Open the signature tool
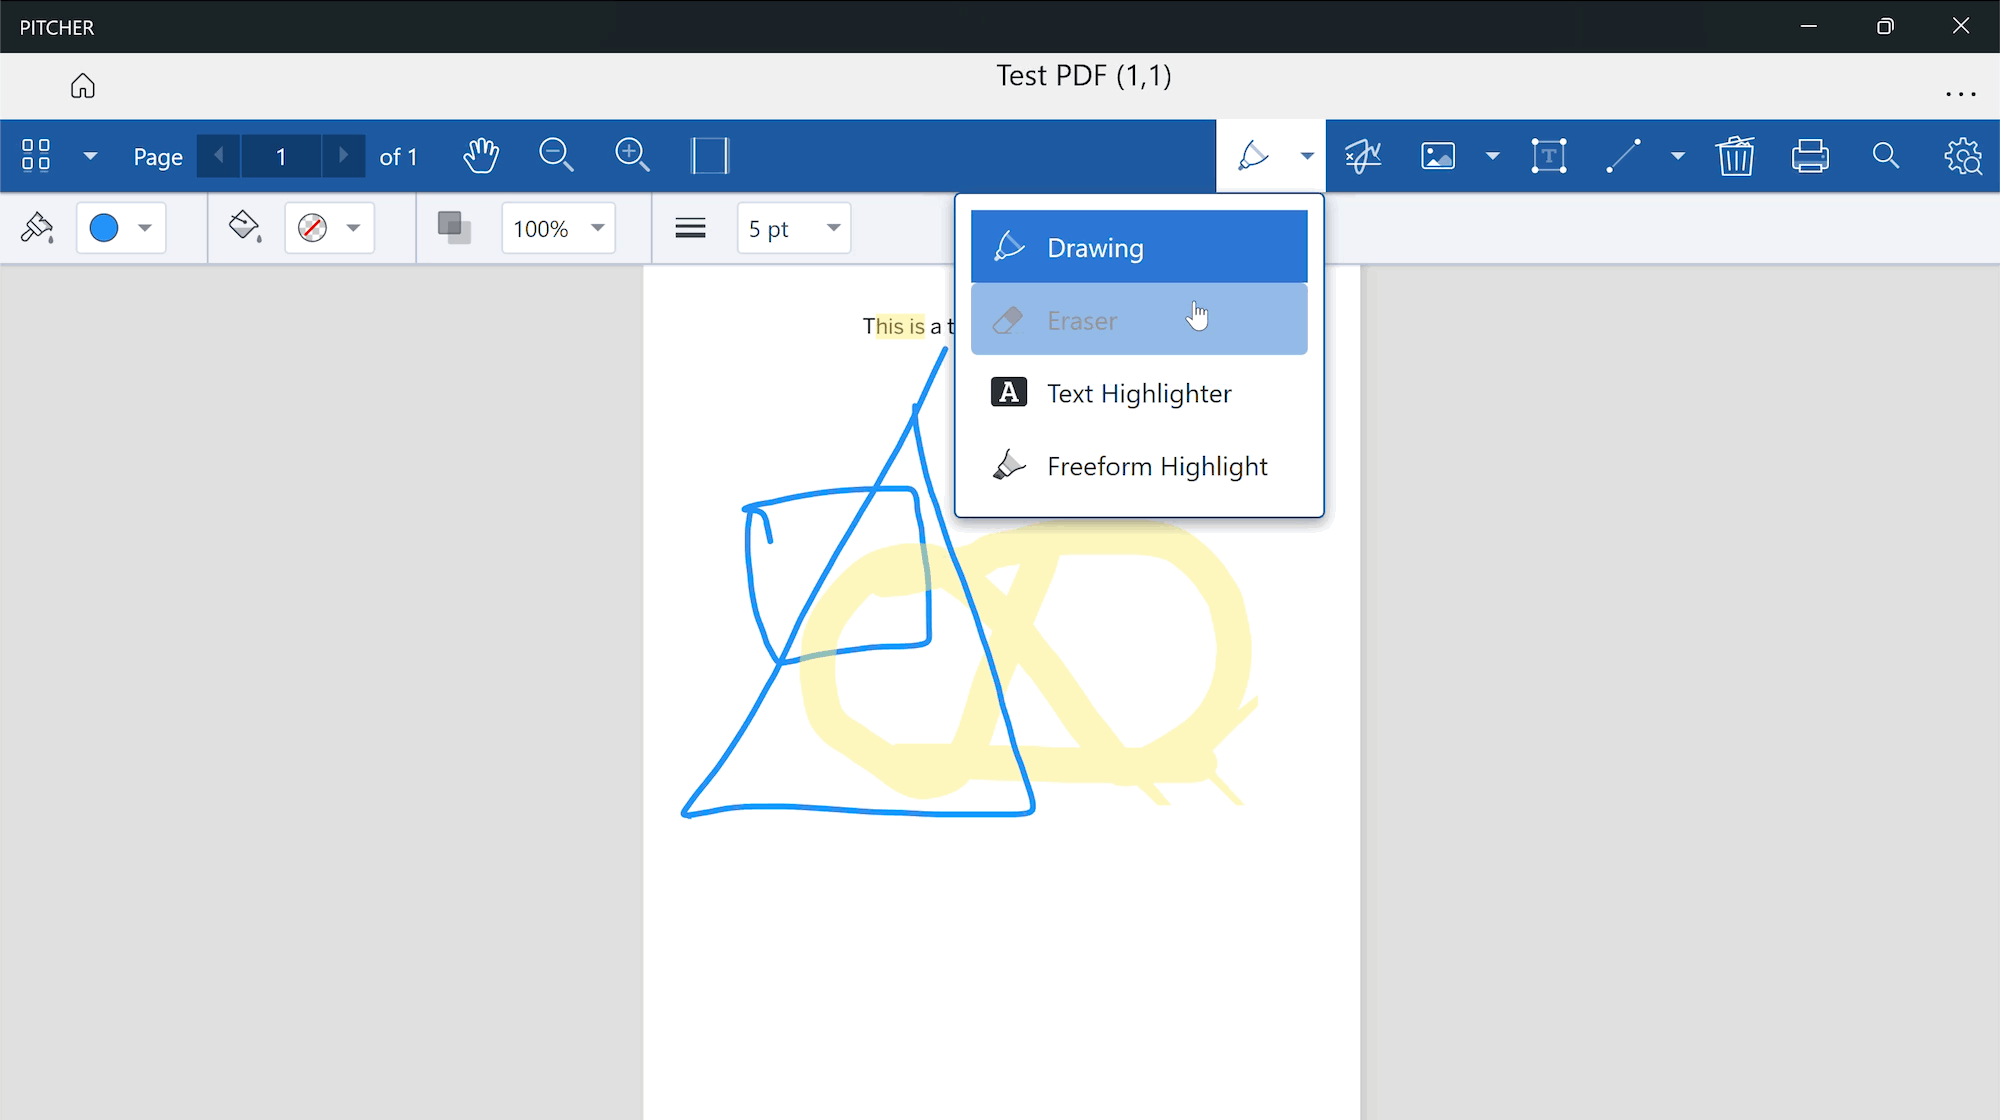The height and width of the screenshot is (1120, 2000). [1363, 156]
